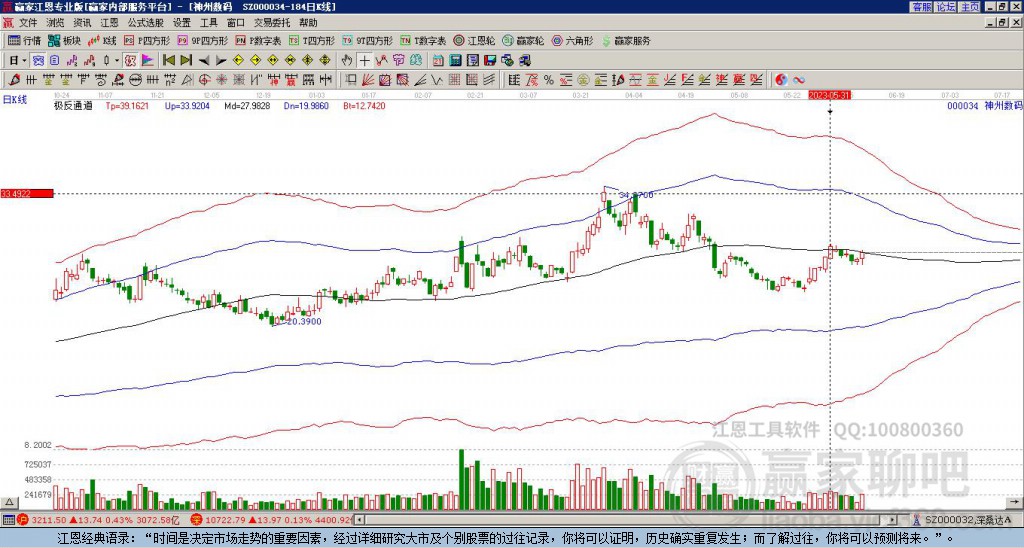1024x548 pixels.
Task: Click the 日K线 label
Action: point(14,100)
